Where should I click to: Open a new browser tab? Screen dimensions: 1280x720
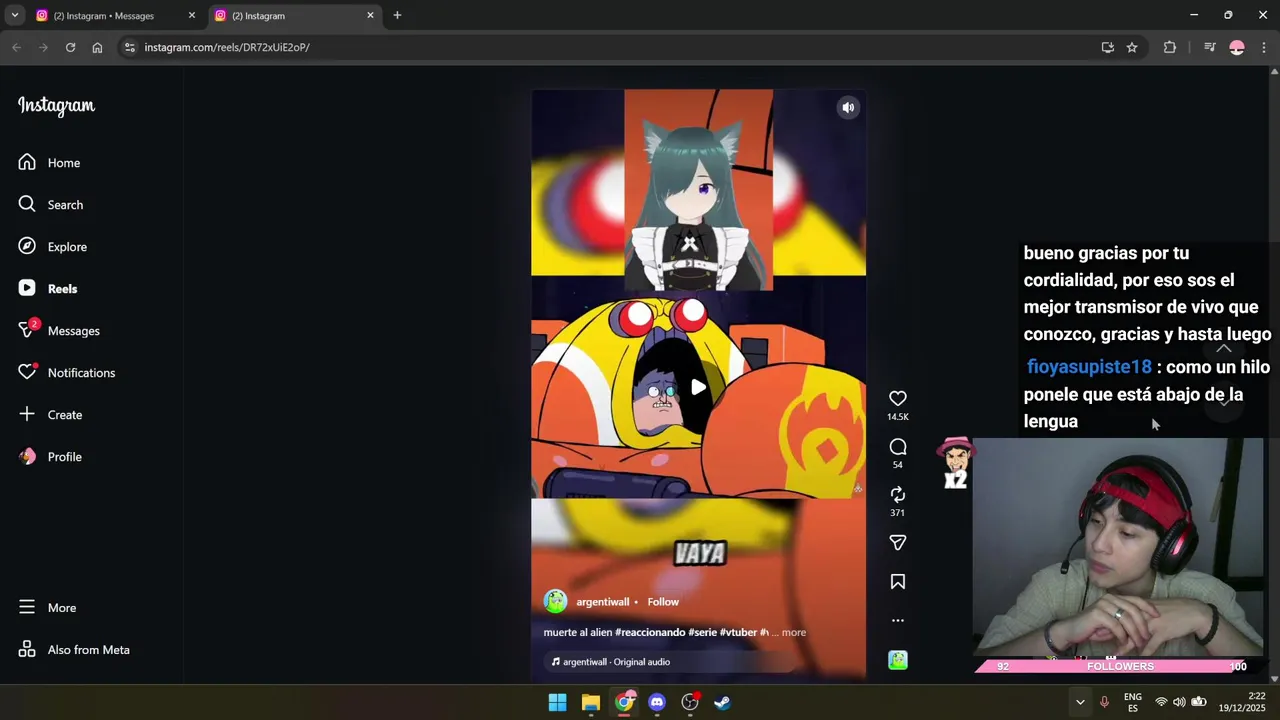point(397,15)
